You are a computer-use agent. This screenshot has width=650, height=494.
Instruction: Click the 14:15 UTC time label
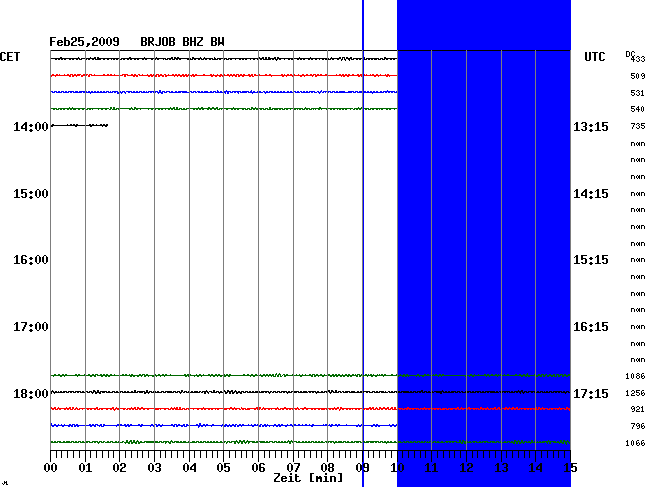591,194
